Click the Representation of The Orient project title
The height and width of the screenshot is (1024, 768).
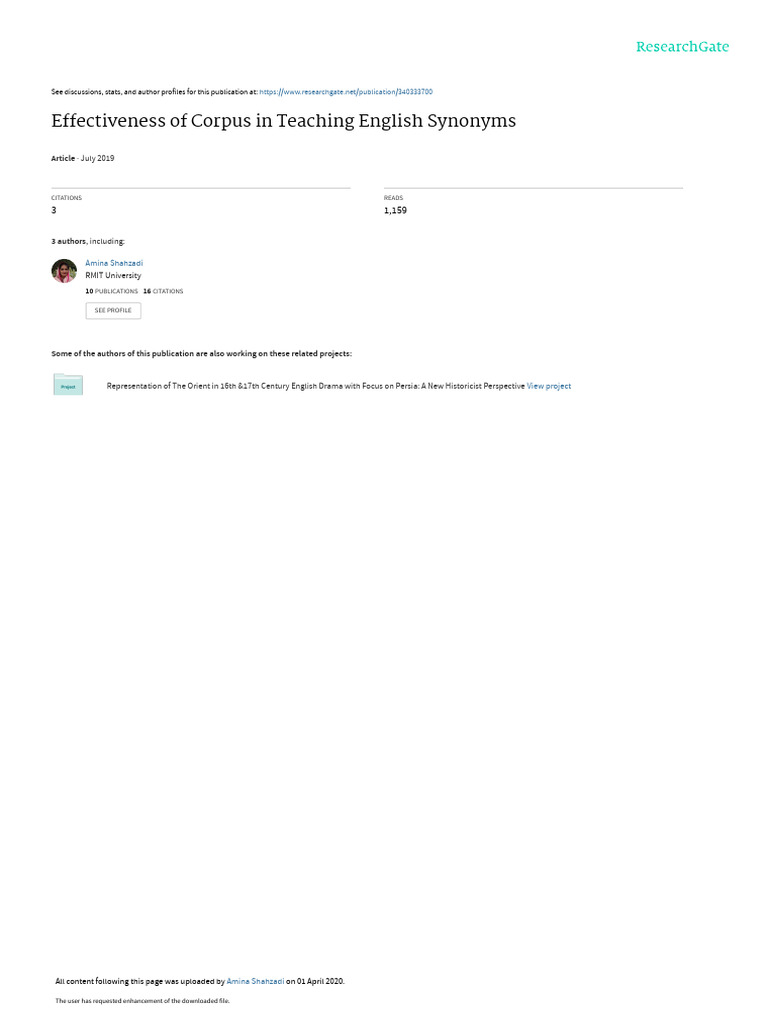(315, 386)
